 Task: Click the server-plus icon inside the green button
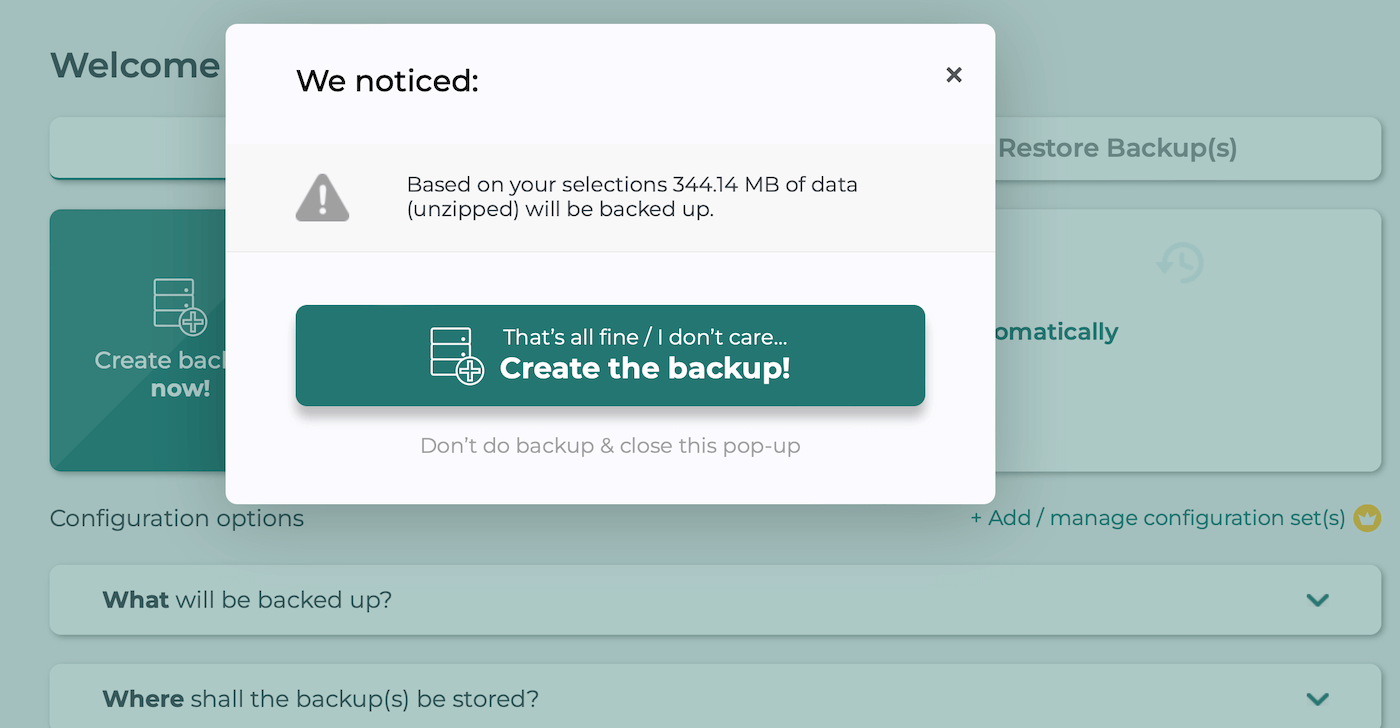tap(456, 356)
